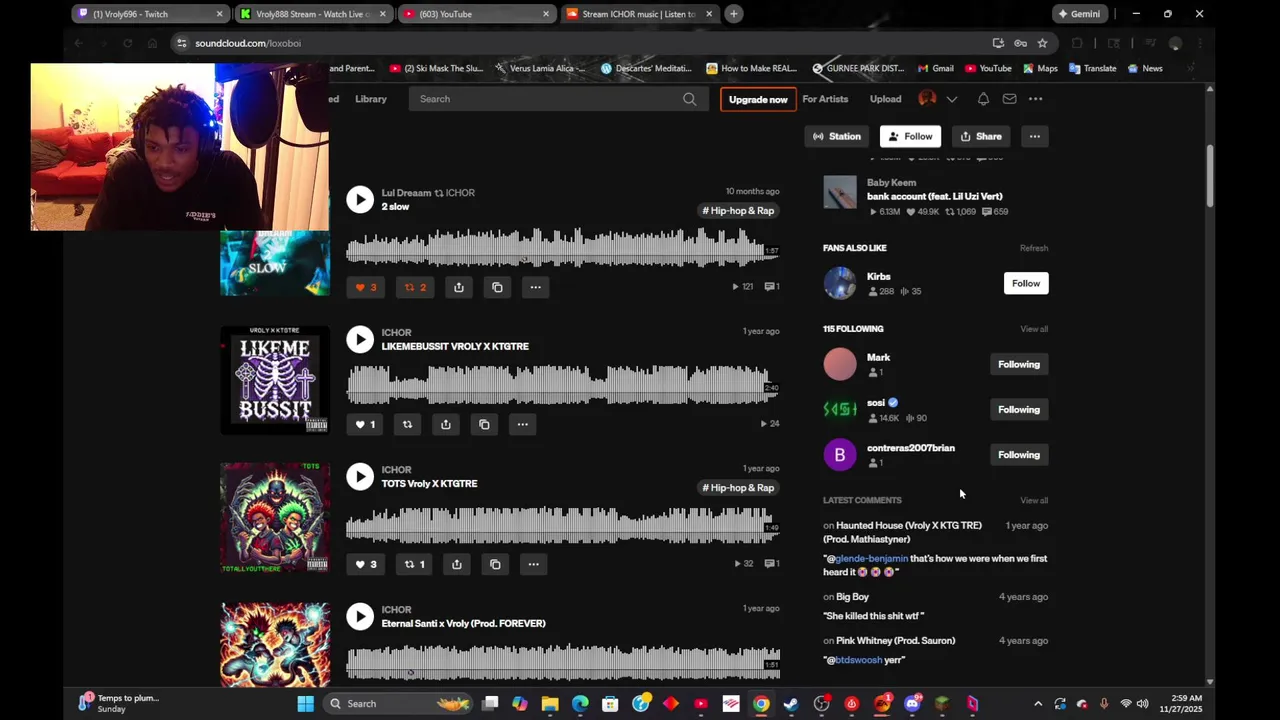Seek within '2 slow' waveform
This screenshot has width=1280, height=720.
(563, 247)
